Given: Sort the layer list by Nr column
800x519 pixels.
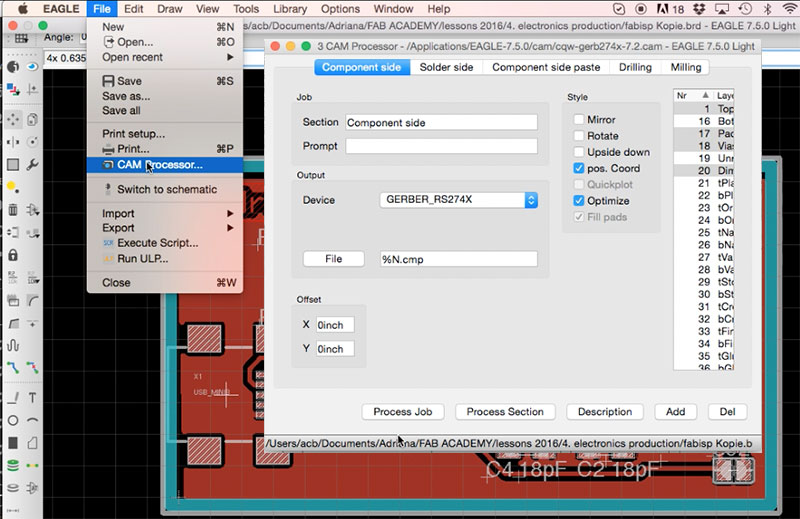Looking at the screenshot, I should click(692, 95).
